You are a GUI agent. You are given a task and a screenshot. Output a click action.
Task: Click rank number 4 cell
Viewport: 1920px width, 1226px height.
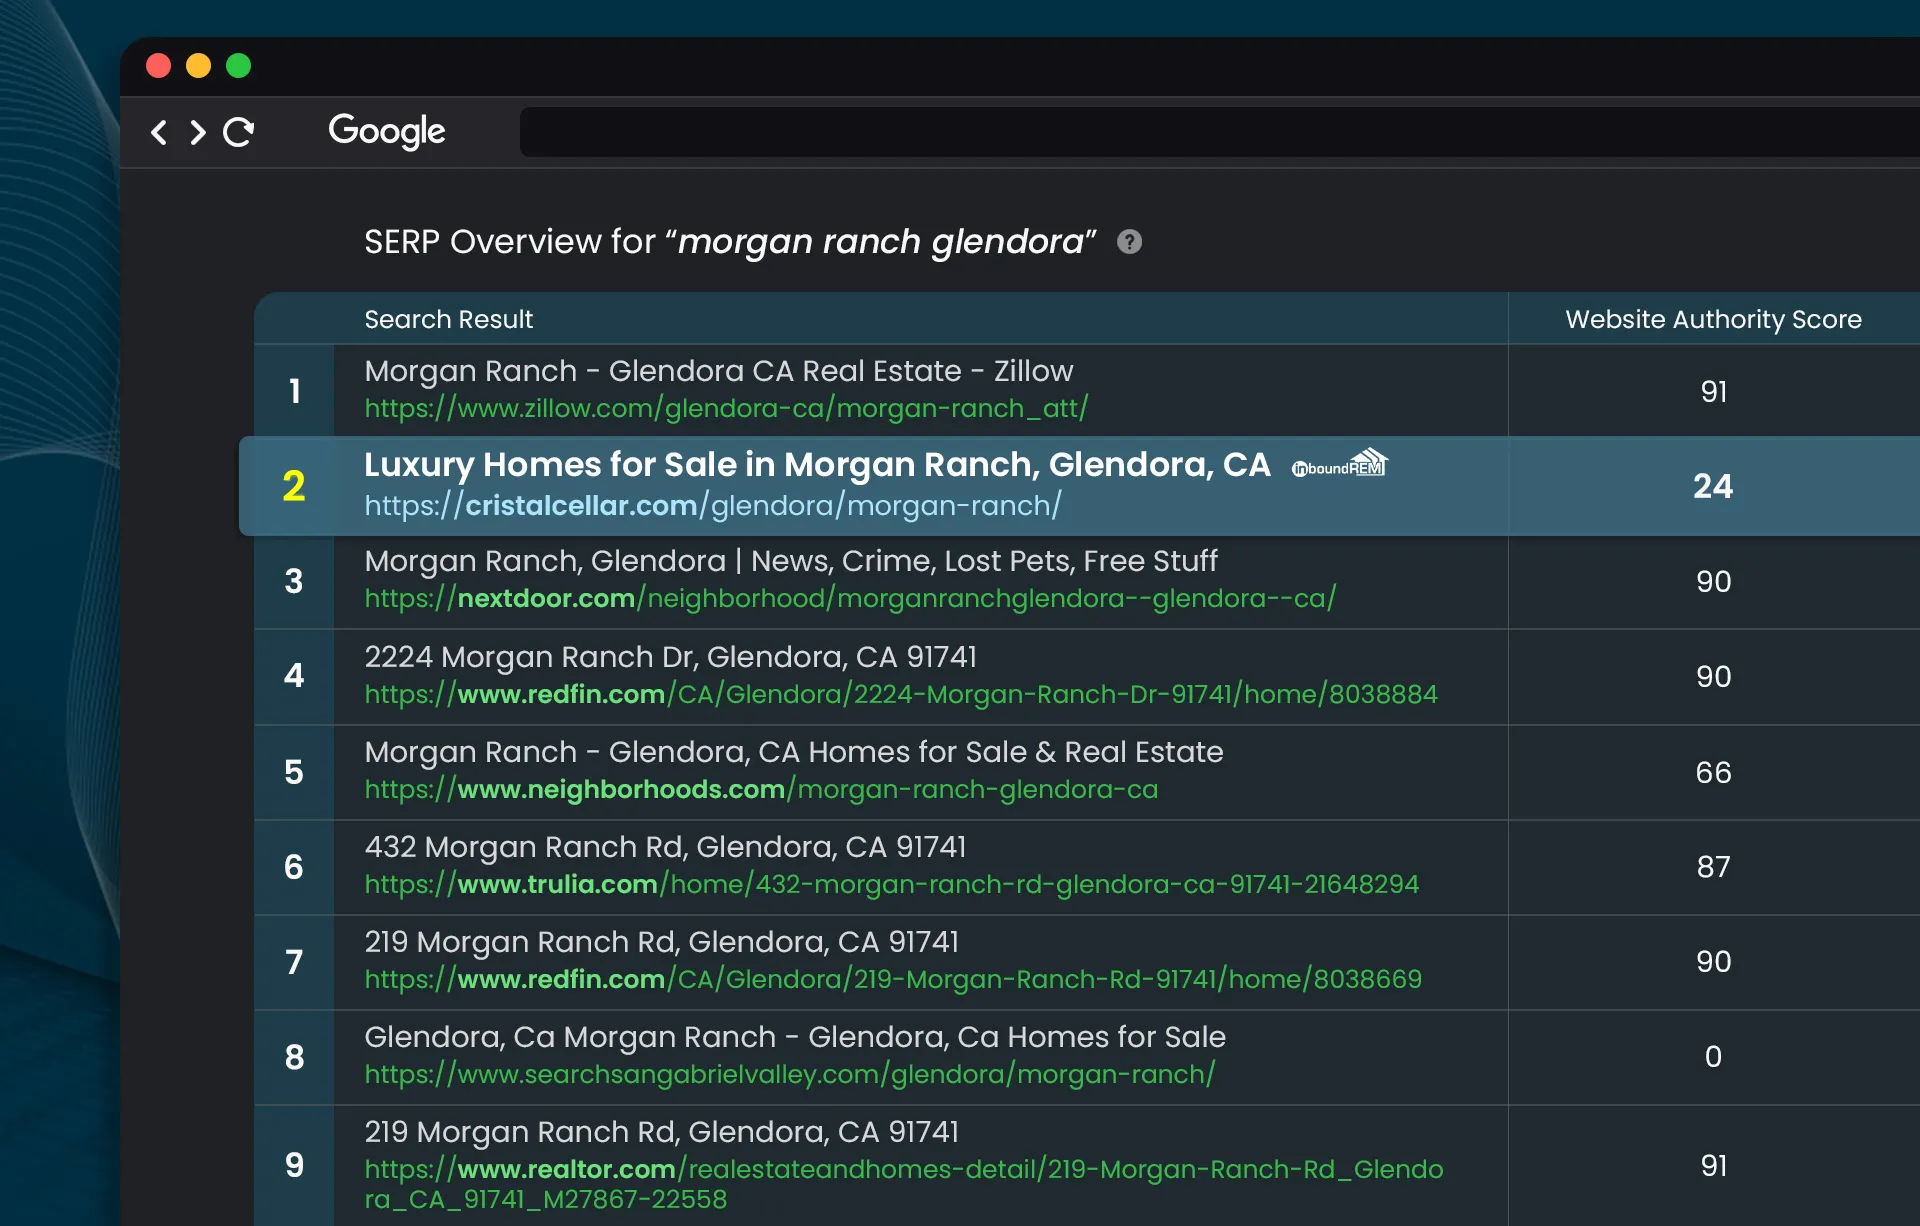(x=294, y=676)
